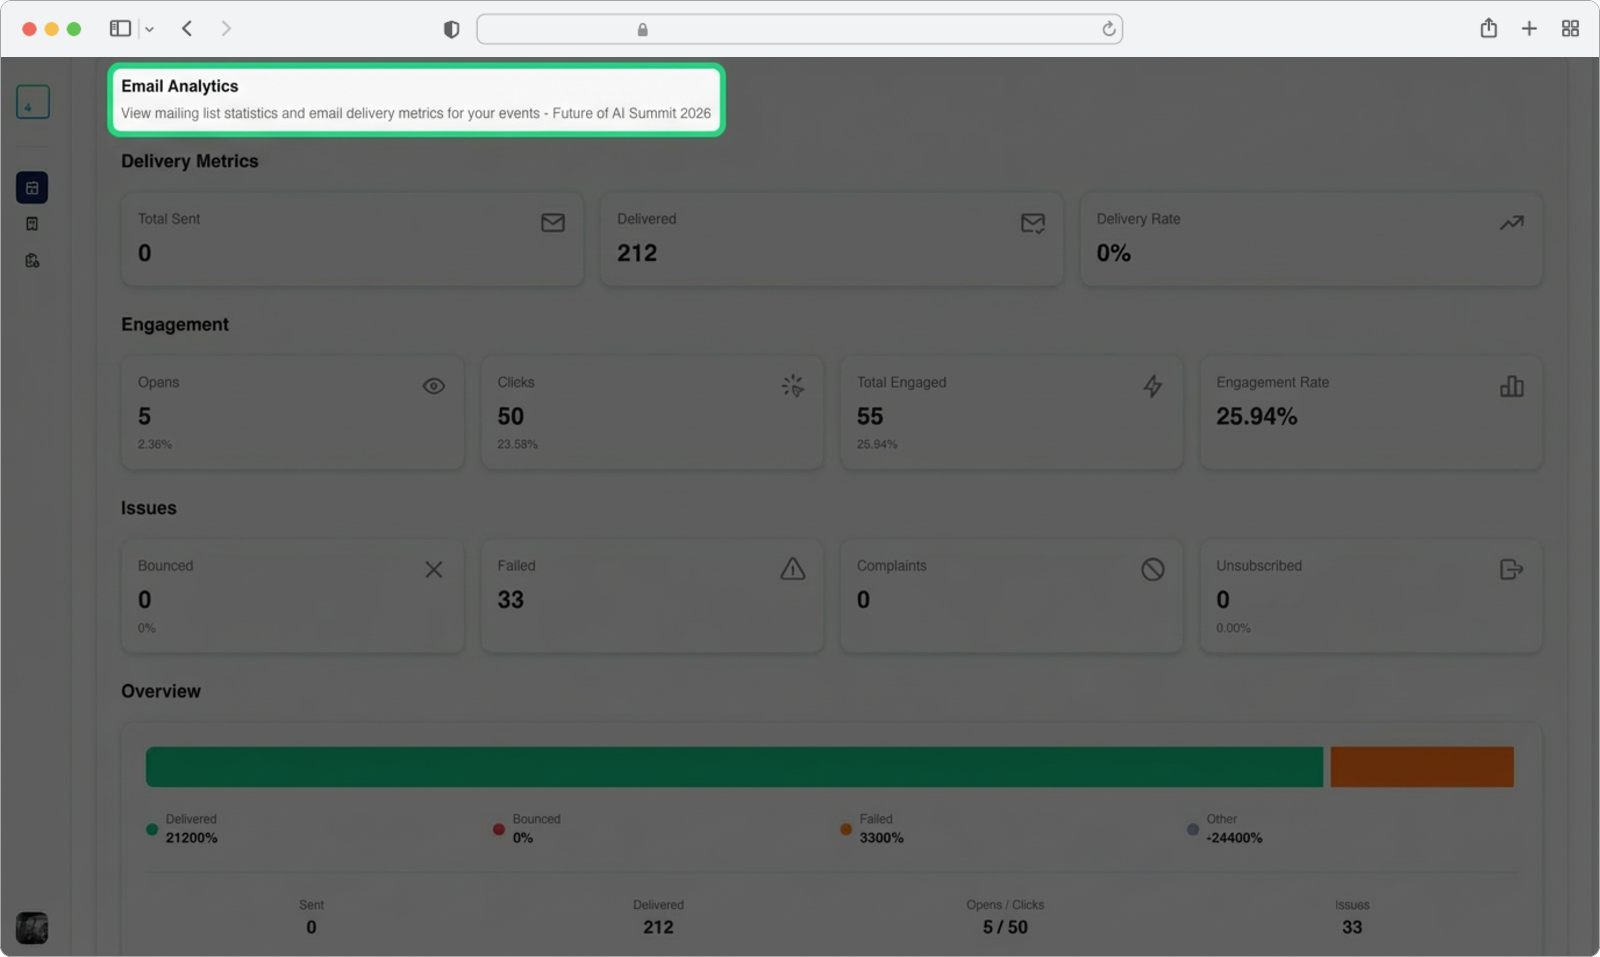The image size is (1600, 957).
Task: Click the lightning bolt on the Total Engaged card
Action: pyautogui.click(x=1152, y=386)
